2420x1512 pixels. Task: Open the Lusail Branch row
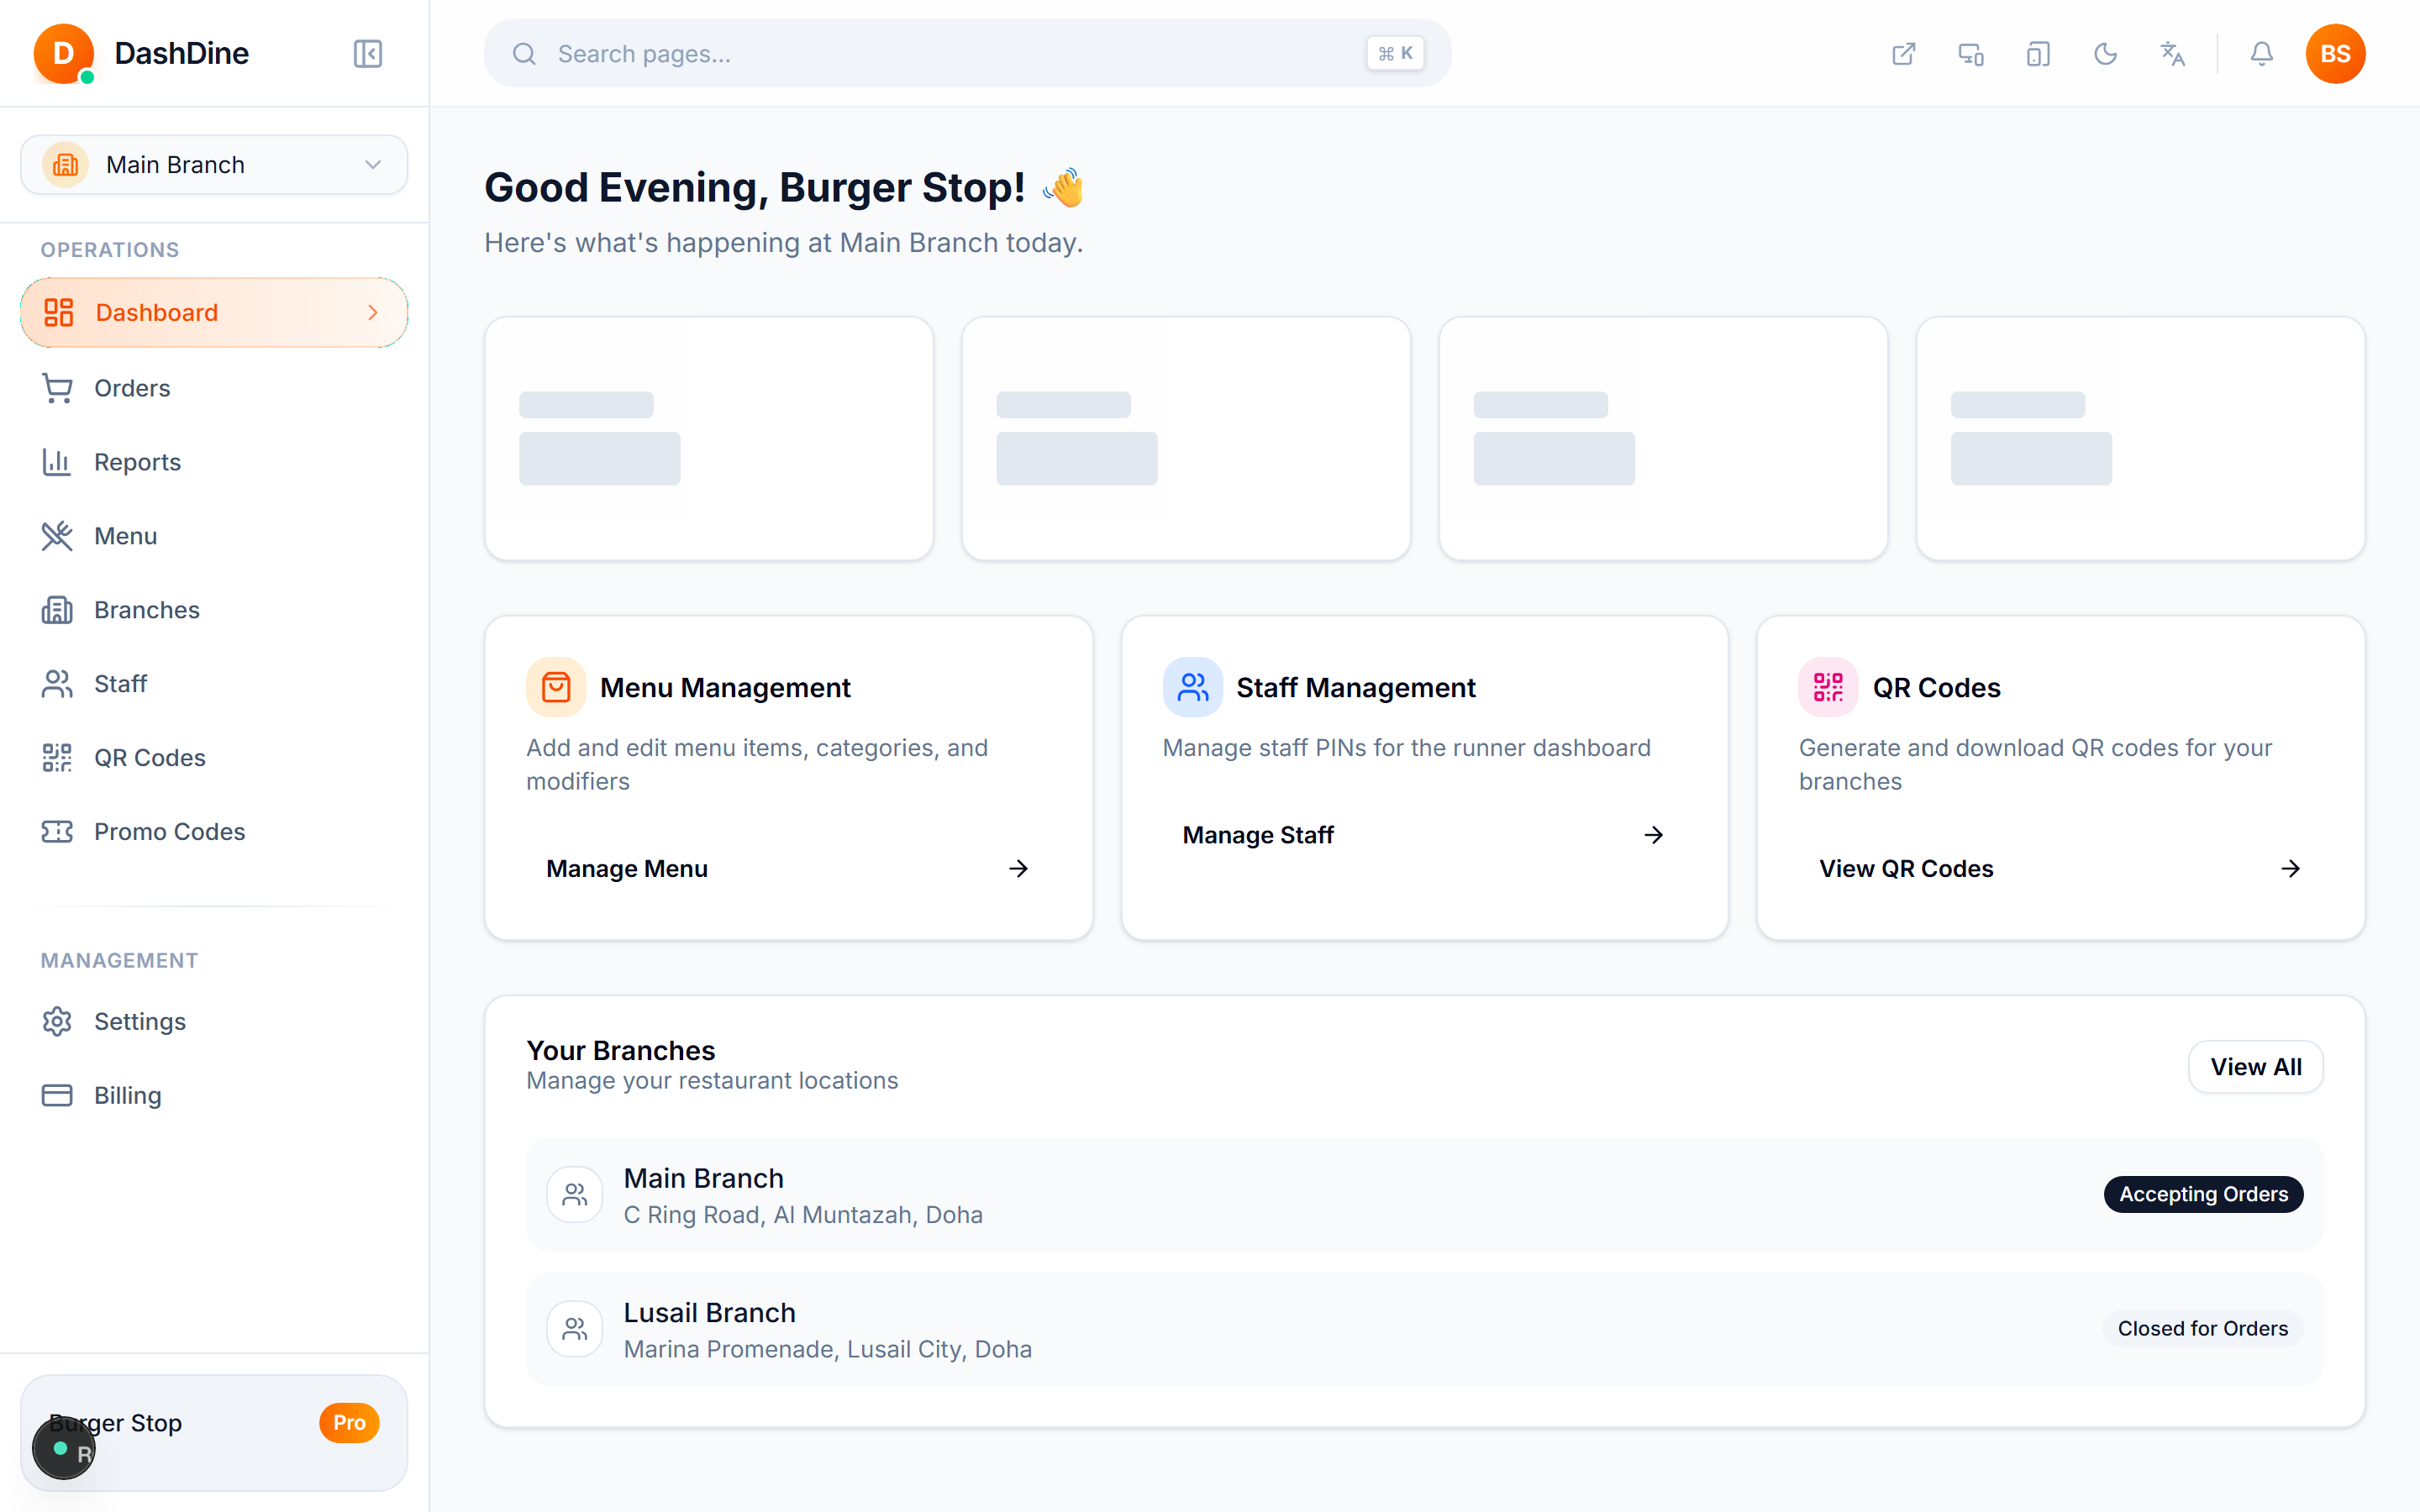1424,1329
